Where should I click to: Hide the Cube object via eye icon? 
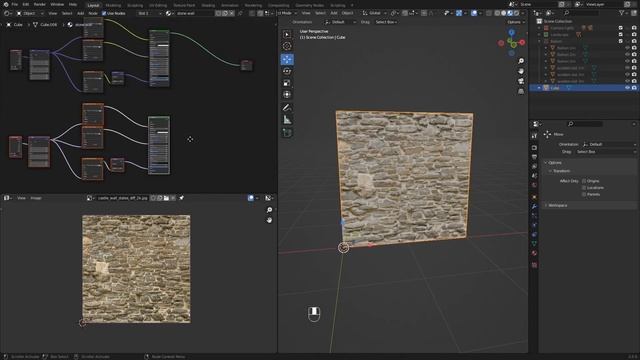[627, 88]
